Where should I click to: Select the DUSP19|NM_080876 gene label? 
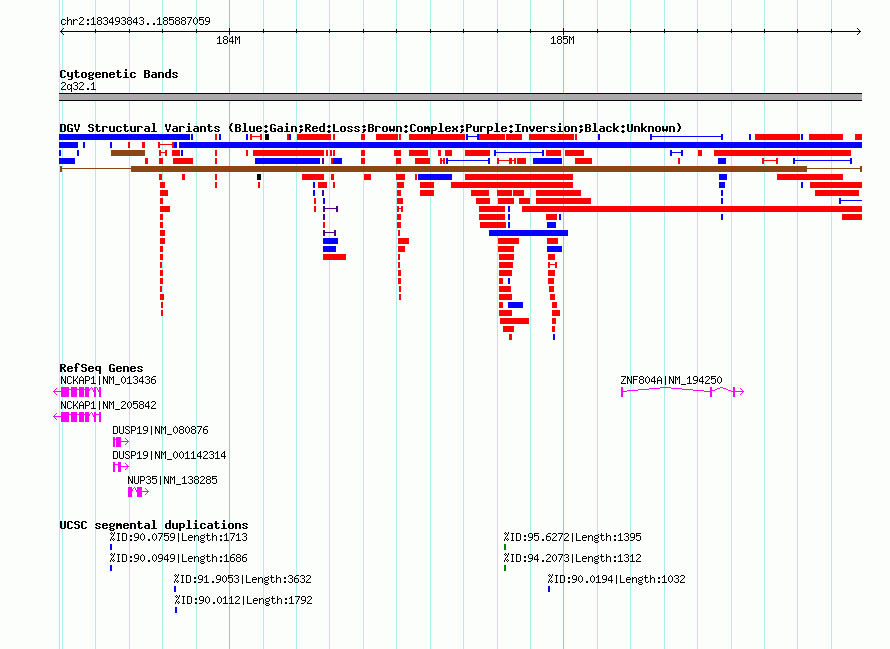[x=161, y=430]
